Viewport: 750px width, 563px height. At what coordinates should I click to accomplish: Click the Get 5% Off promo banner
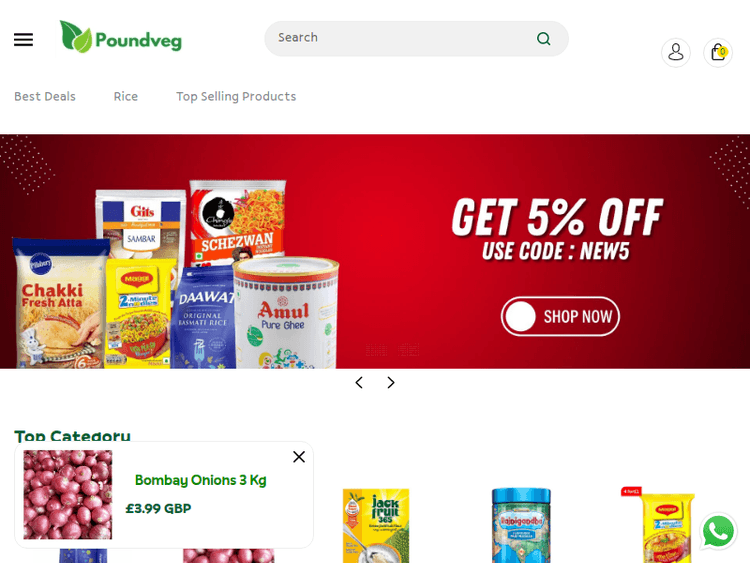point(375,251)
